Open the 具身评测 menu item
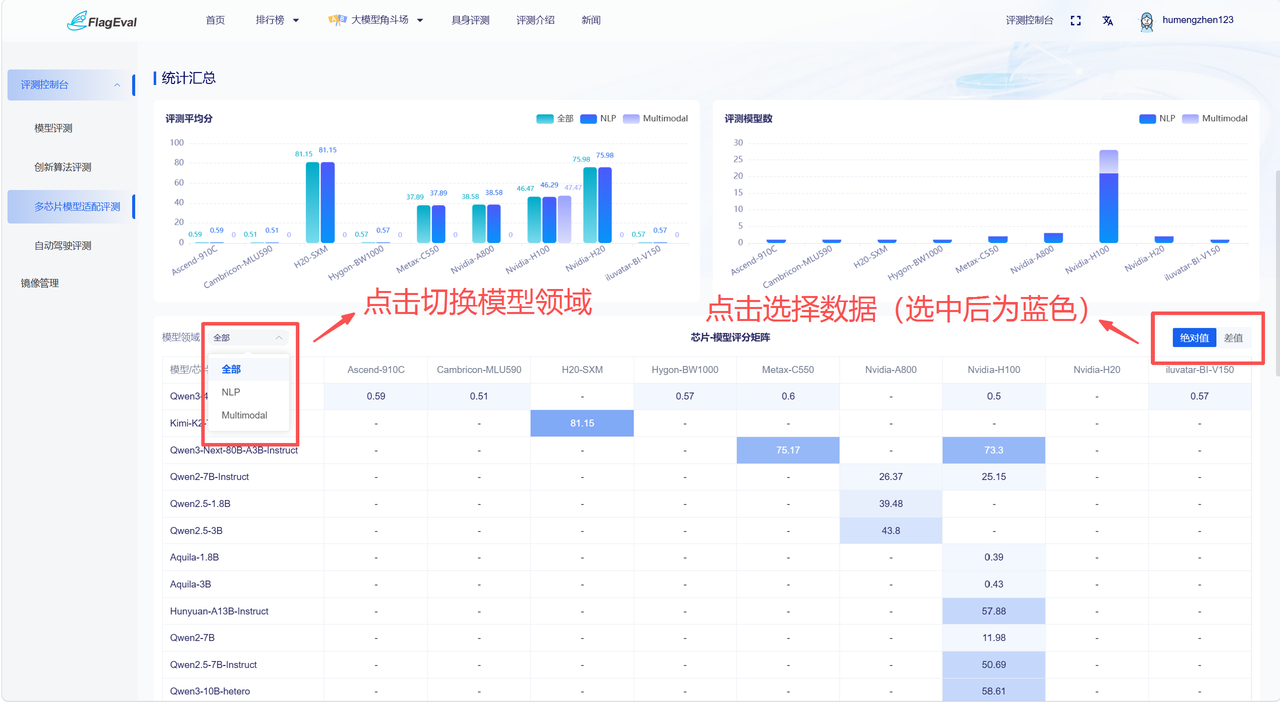 pyautogui.click(x=470, y=20)
